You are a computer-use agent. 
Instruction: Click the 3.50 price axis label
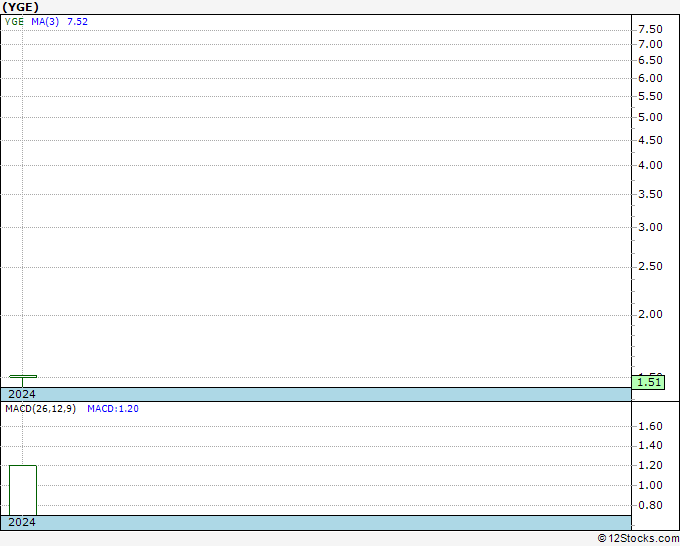[651, 194]
